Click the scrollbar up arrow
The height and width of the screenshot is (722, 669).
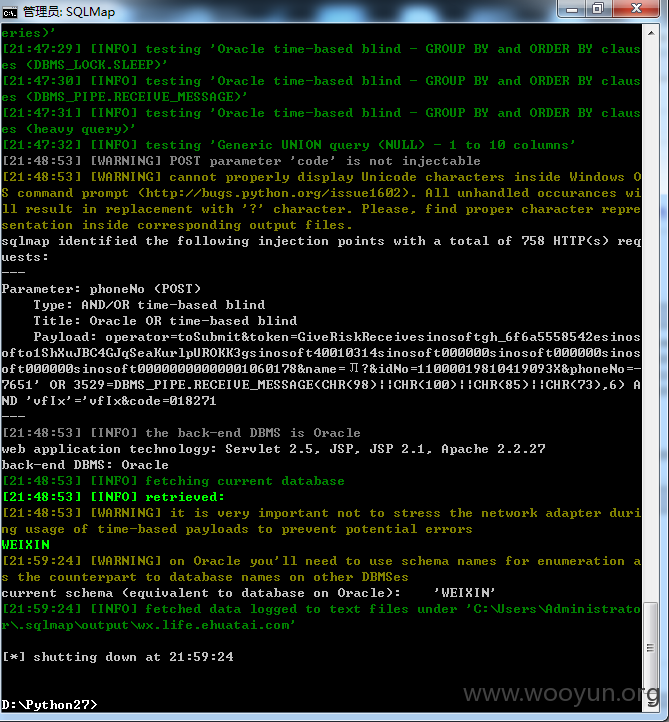coord(651,33)
